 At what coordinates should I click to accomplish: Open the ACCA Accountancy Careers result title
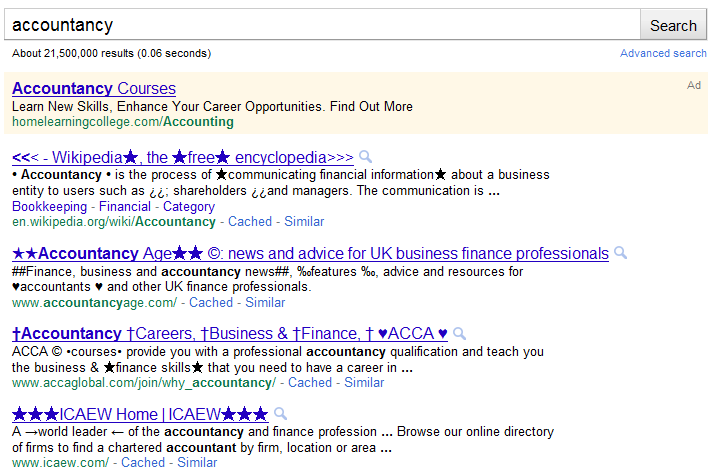click(230, 334)
